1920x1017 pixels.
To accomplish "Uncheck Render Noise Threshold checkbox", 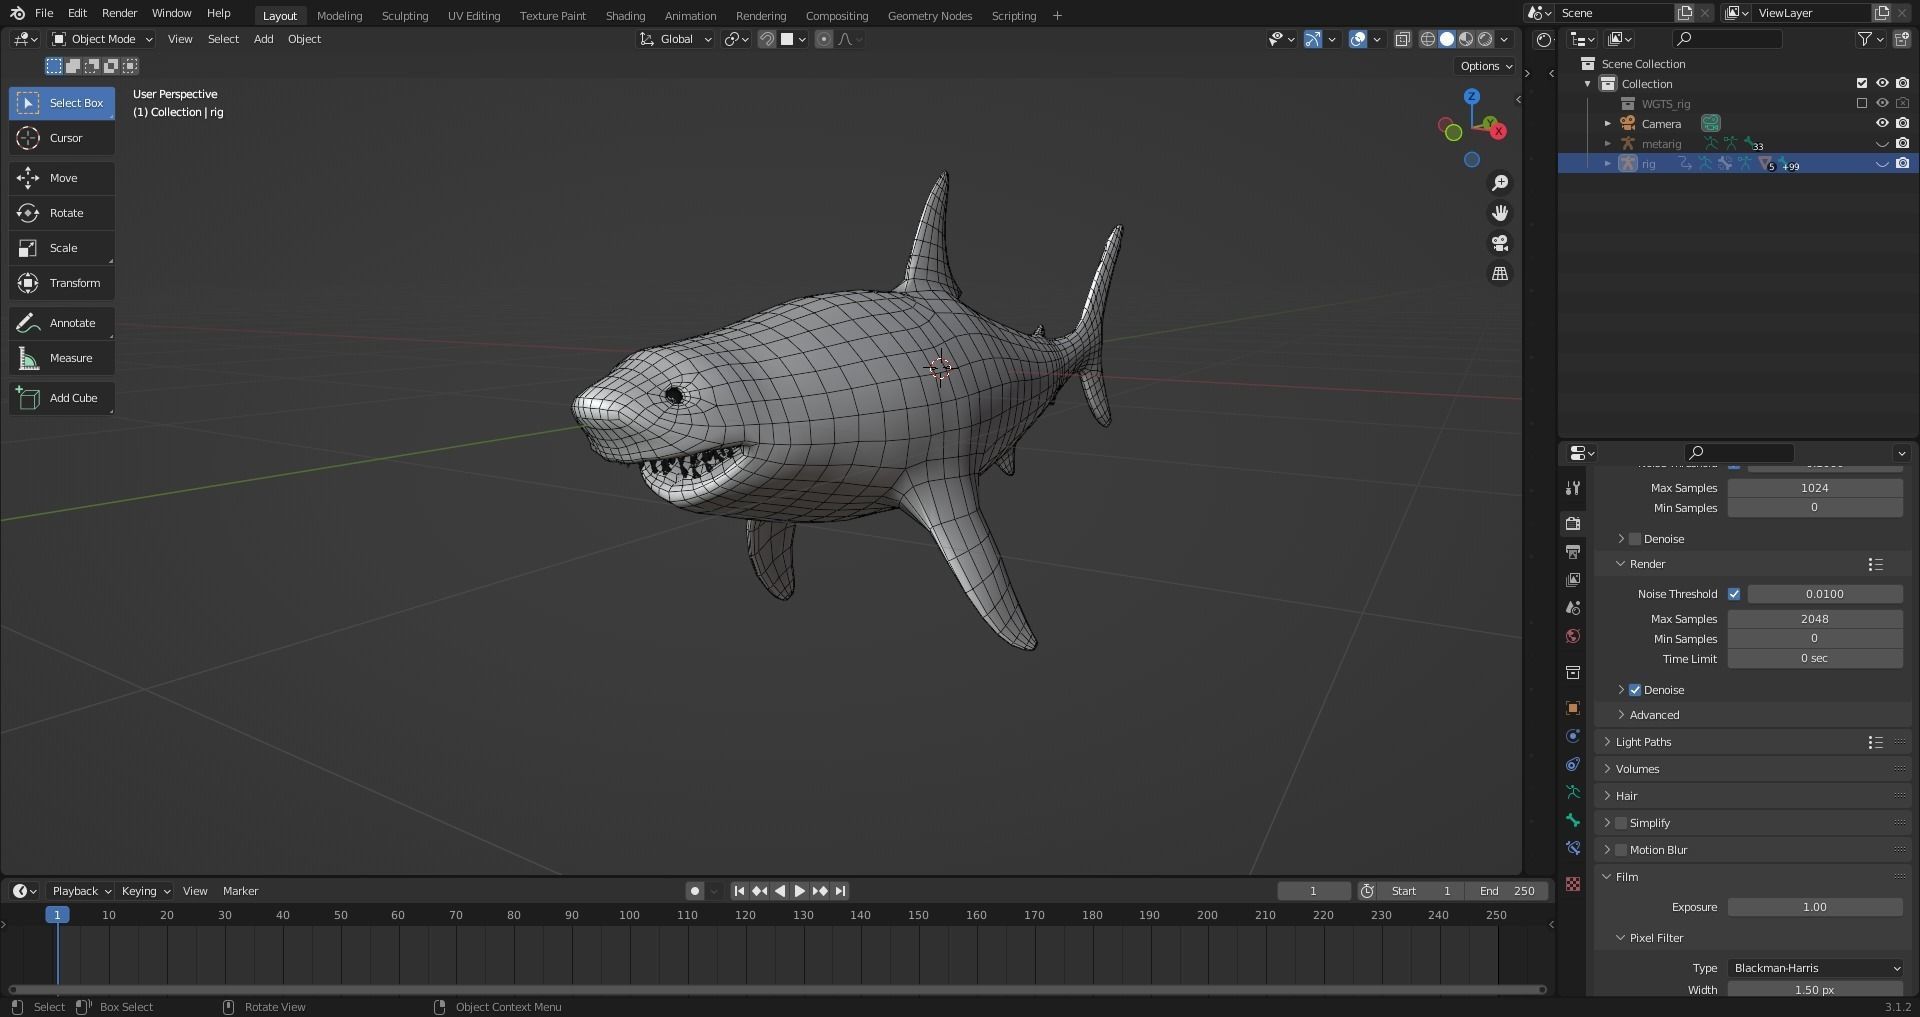I will tap(1734, 594).
